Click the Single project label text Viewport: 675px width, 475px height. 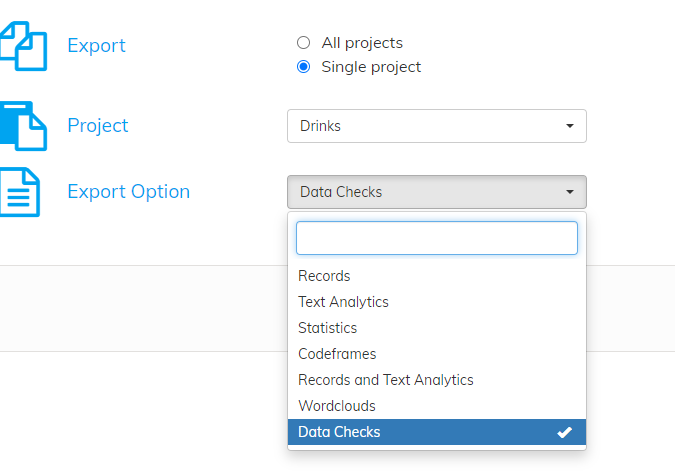click(x=371, y=67)
